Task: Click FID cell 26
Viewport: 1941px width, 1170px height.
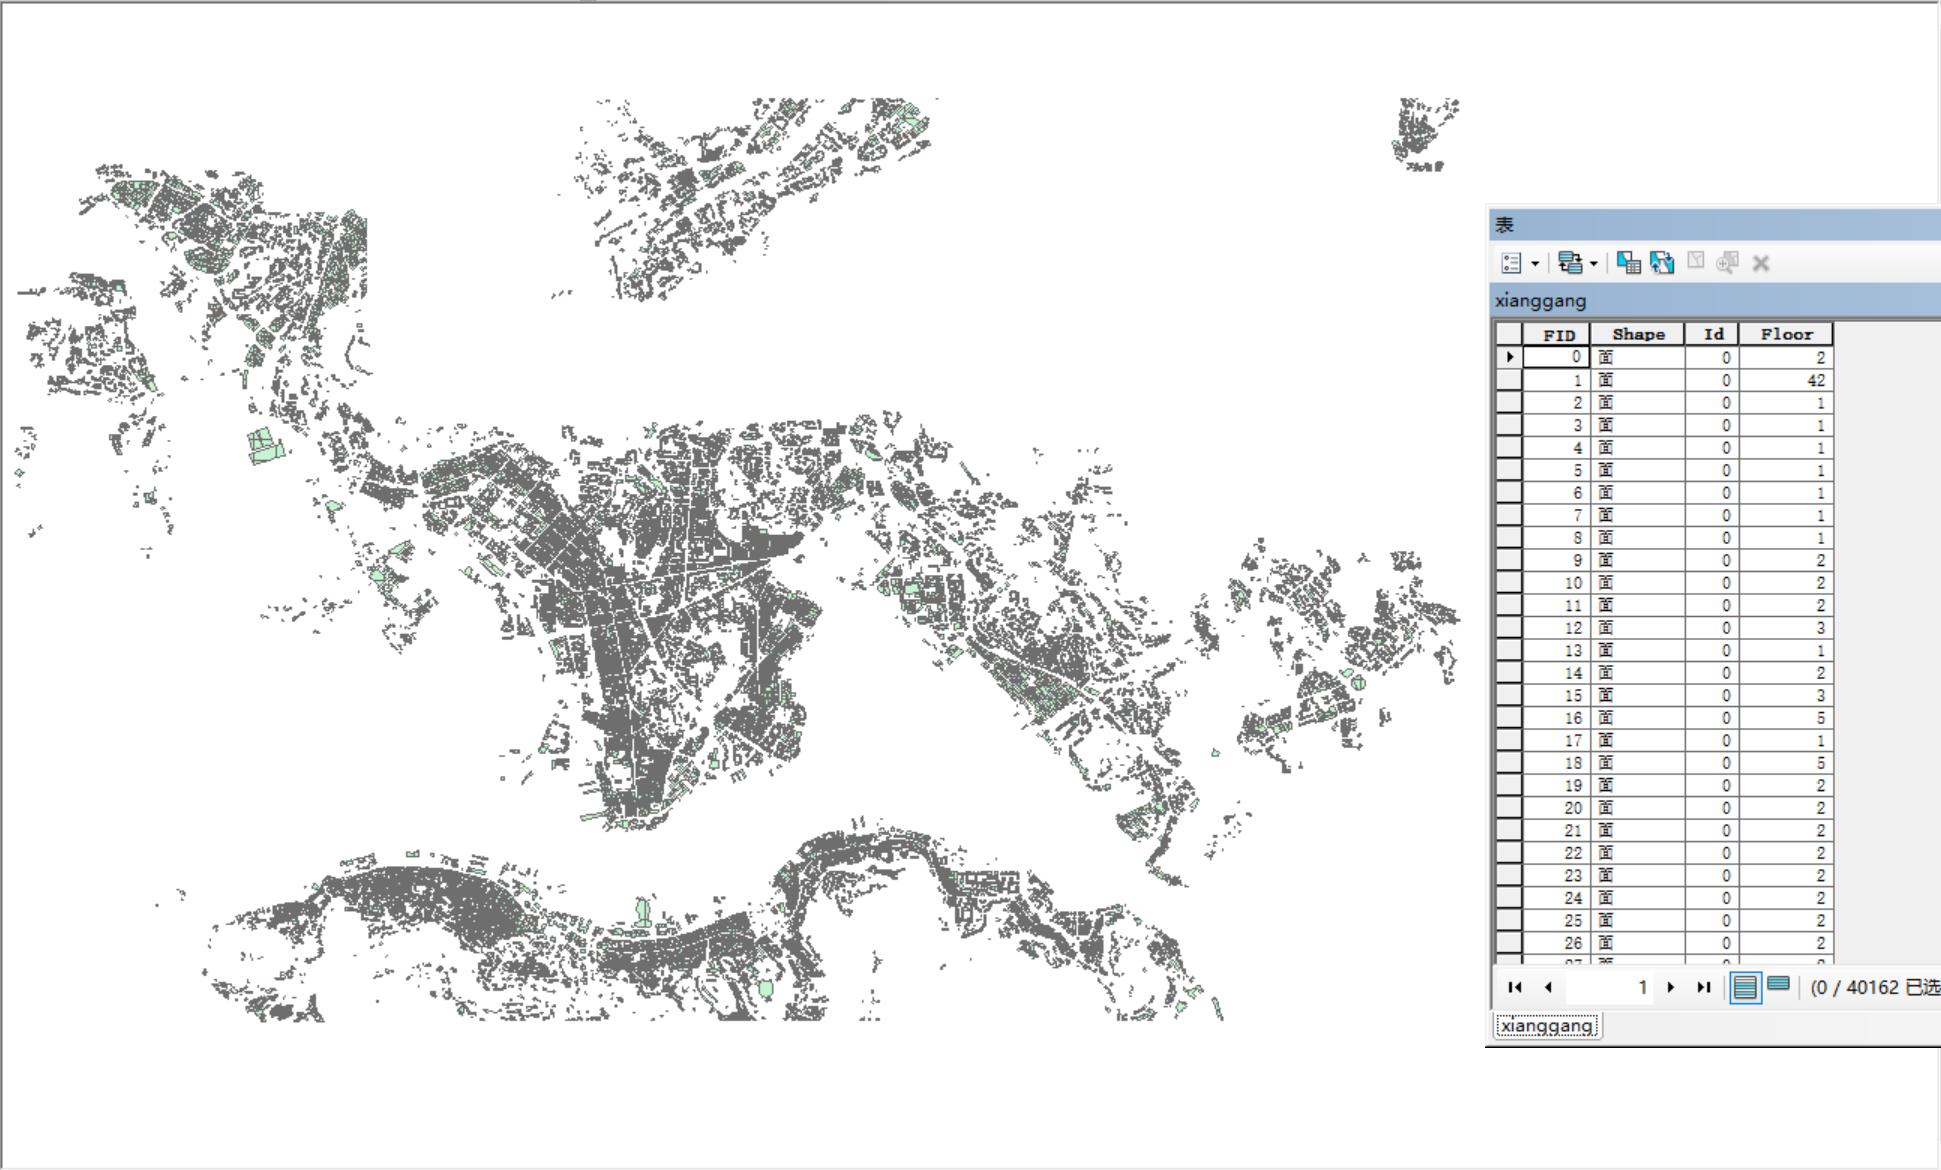Action: point(1557,943)
